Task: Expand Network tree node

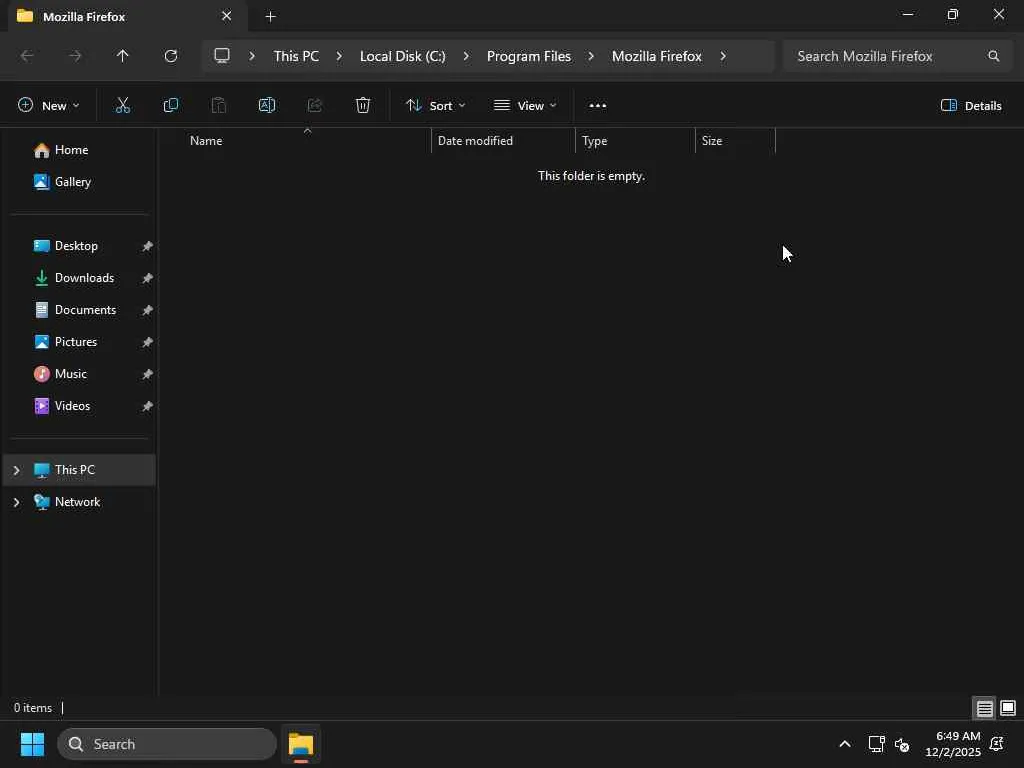Action: point(16,502)
